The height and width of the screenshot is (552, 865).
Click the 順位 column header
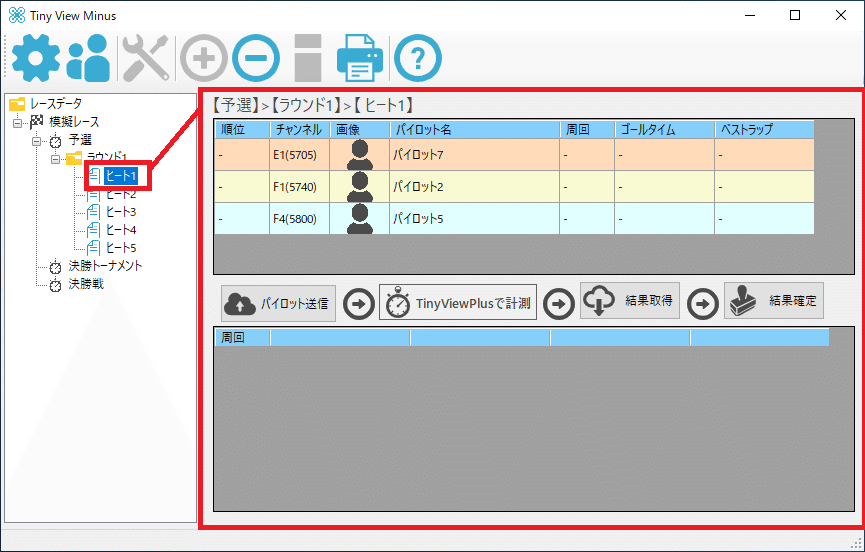pyautogui.click(x=242, y=130)
